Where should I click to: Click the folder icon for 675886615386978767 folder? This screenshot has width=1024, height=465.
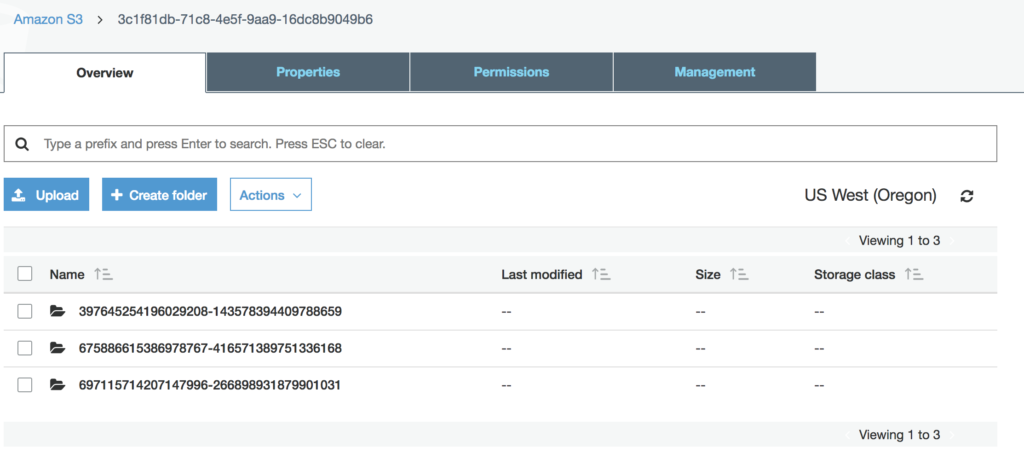click(x=57, y=348)
